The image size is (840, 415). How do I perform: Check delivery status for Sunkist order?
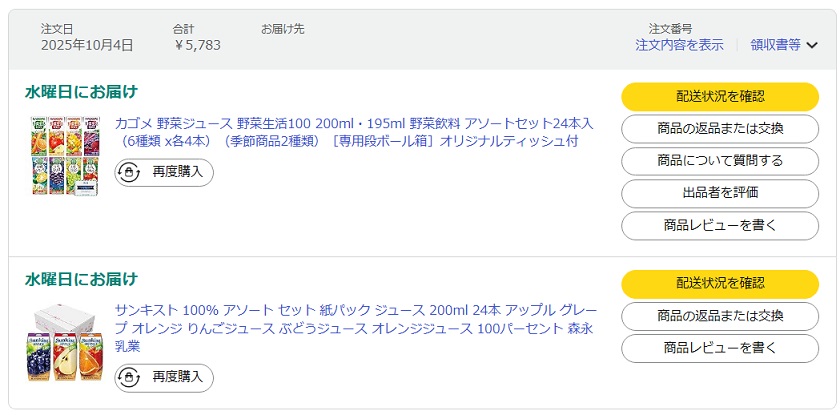point(720,283)
